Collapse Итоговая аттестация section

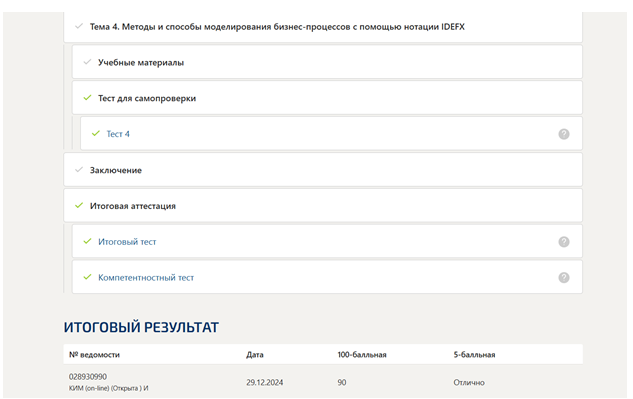[x=323, y=206]
